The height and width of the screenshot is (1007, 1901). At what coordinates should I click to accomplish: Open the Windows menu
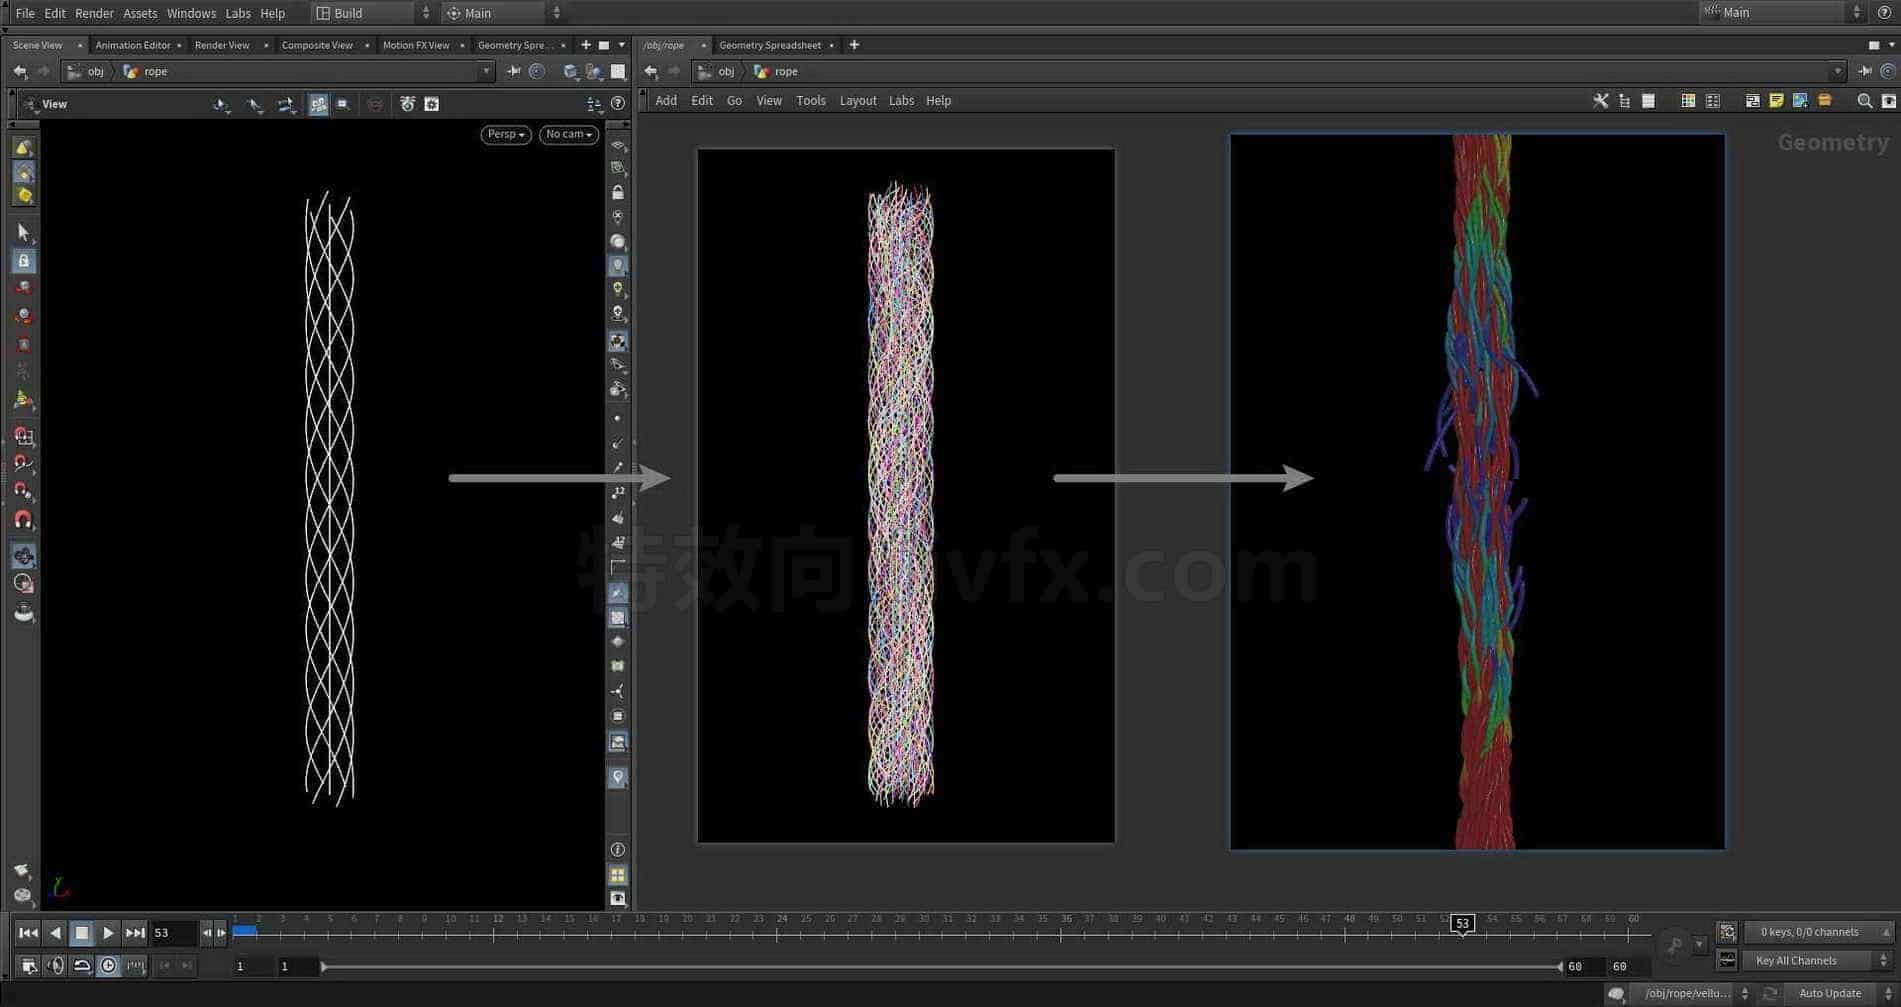(x=191, y=13)
